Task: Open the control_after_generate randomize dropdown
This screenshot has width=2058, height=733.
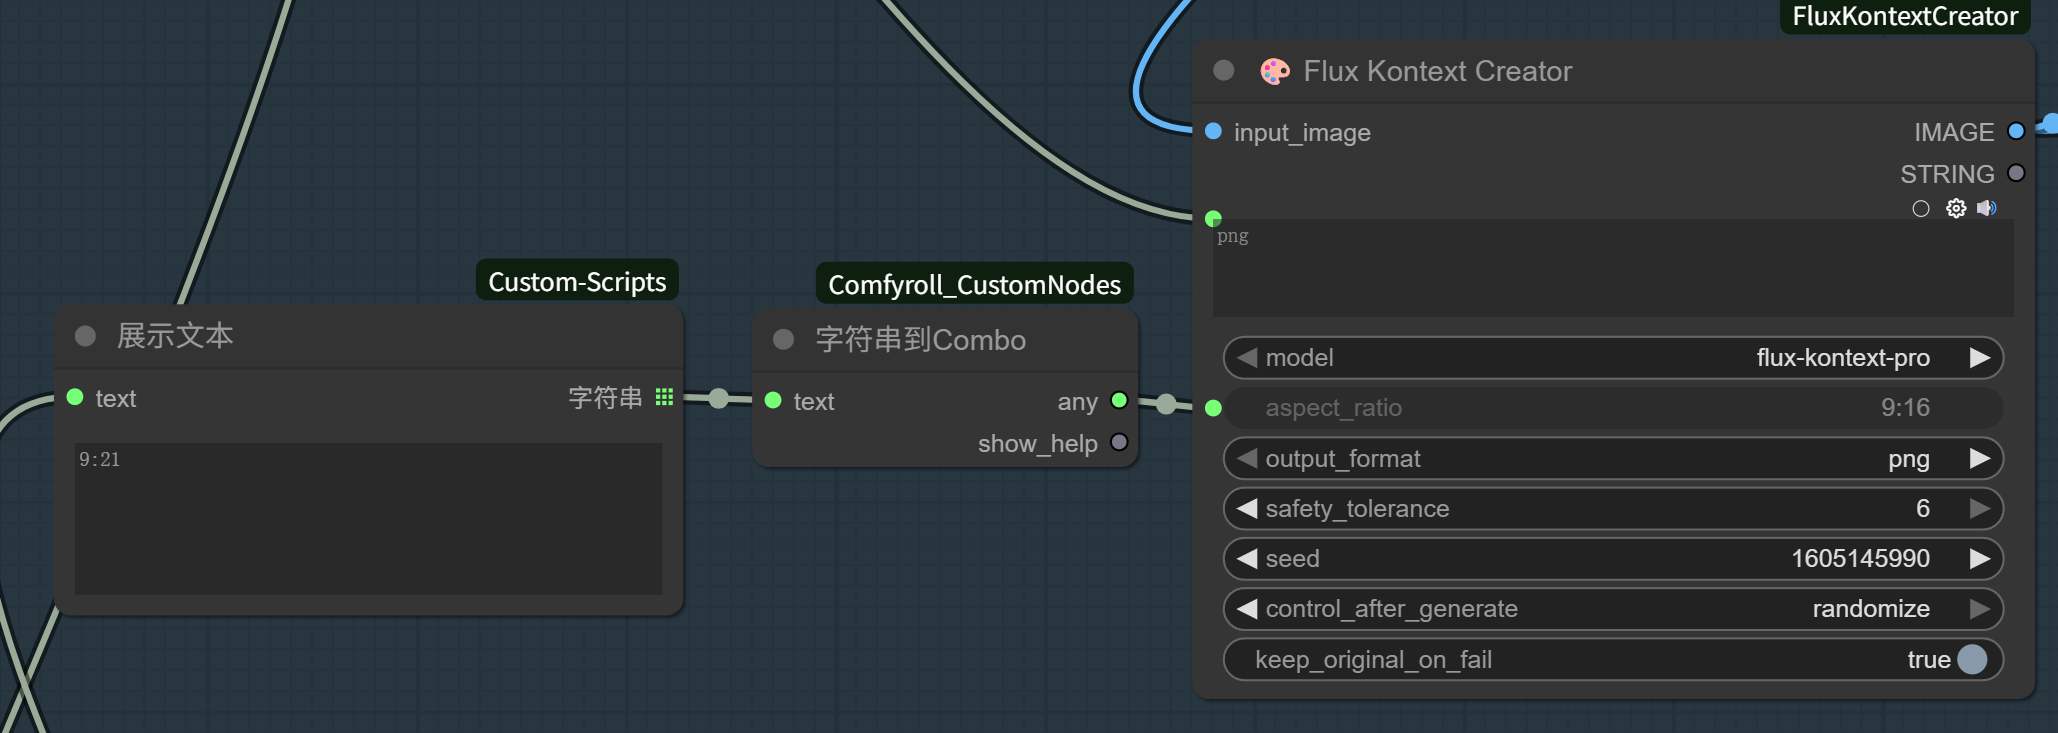Action: pyautogui.click(x=1612, y=609)
